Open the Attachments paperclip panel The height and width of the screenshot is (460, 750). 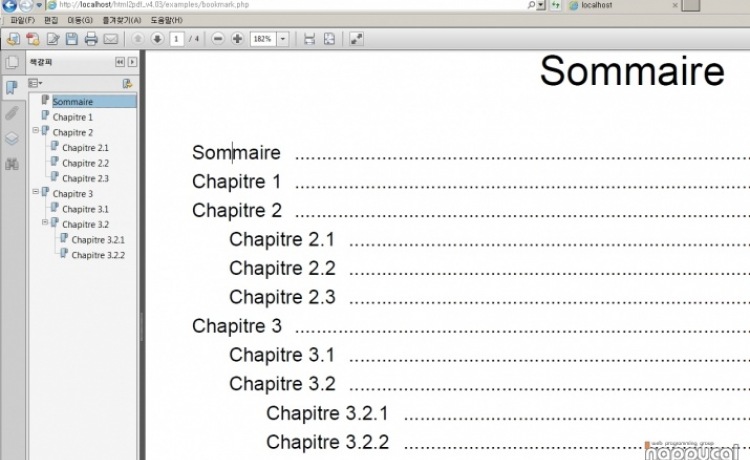(x=12, y=113)
